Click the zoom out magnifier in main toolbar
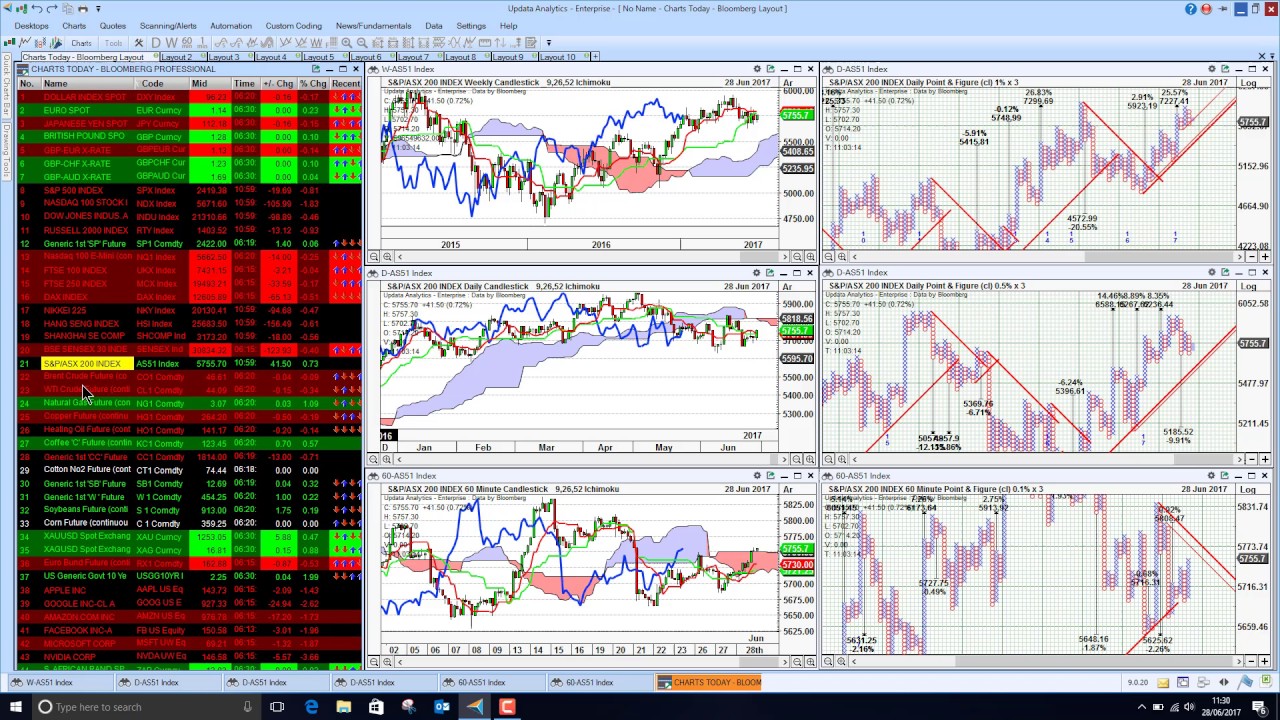1280x720 pixels. 362,43
